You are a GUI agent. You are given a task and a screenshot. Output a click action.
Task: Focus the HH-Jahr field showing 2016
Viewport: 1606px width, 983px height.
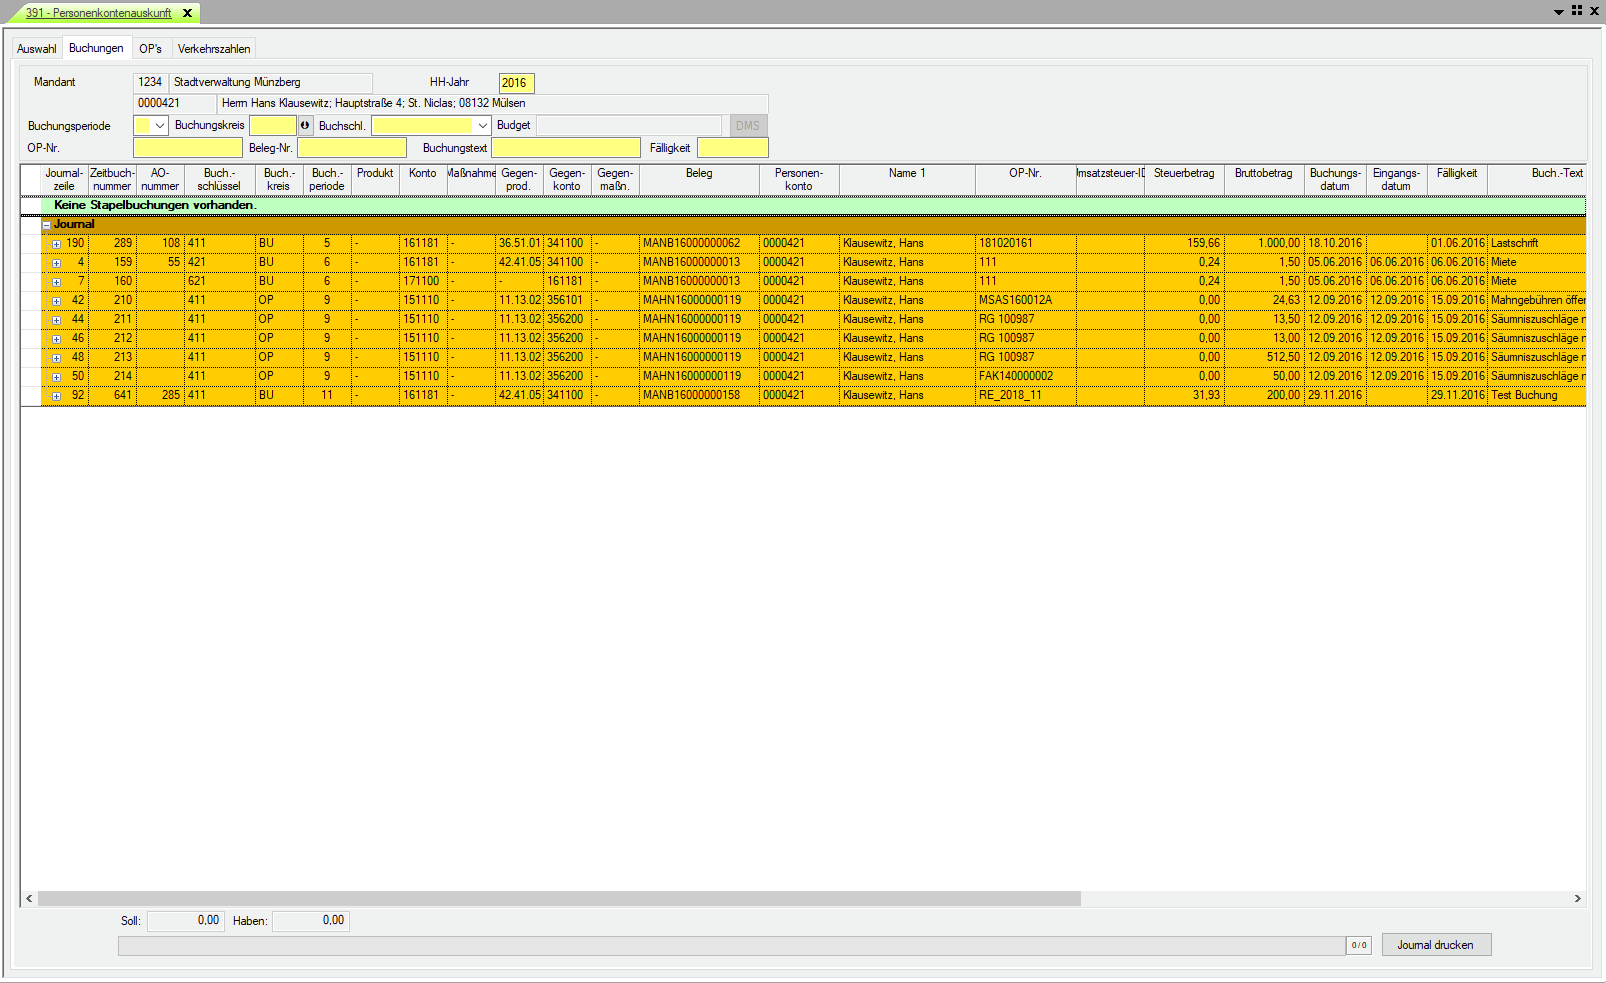click(x=516, y=83)
